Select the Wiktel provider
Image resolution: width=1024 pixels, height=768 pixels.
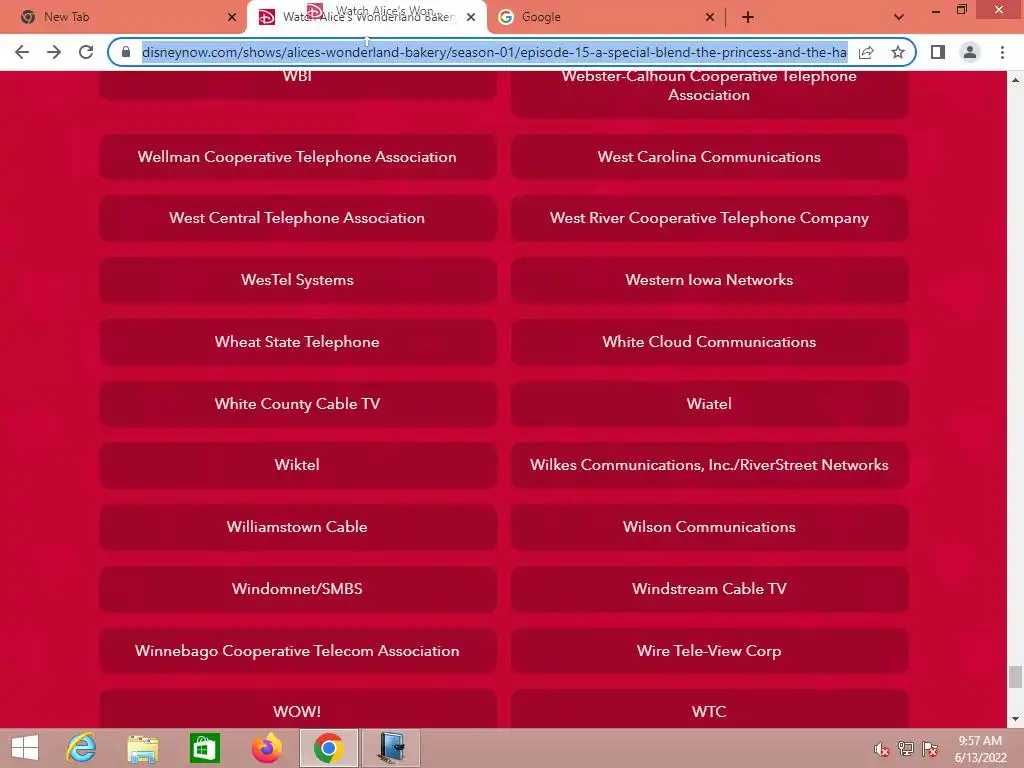tap(298, 465)
